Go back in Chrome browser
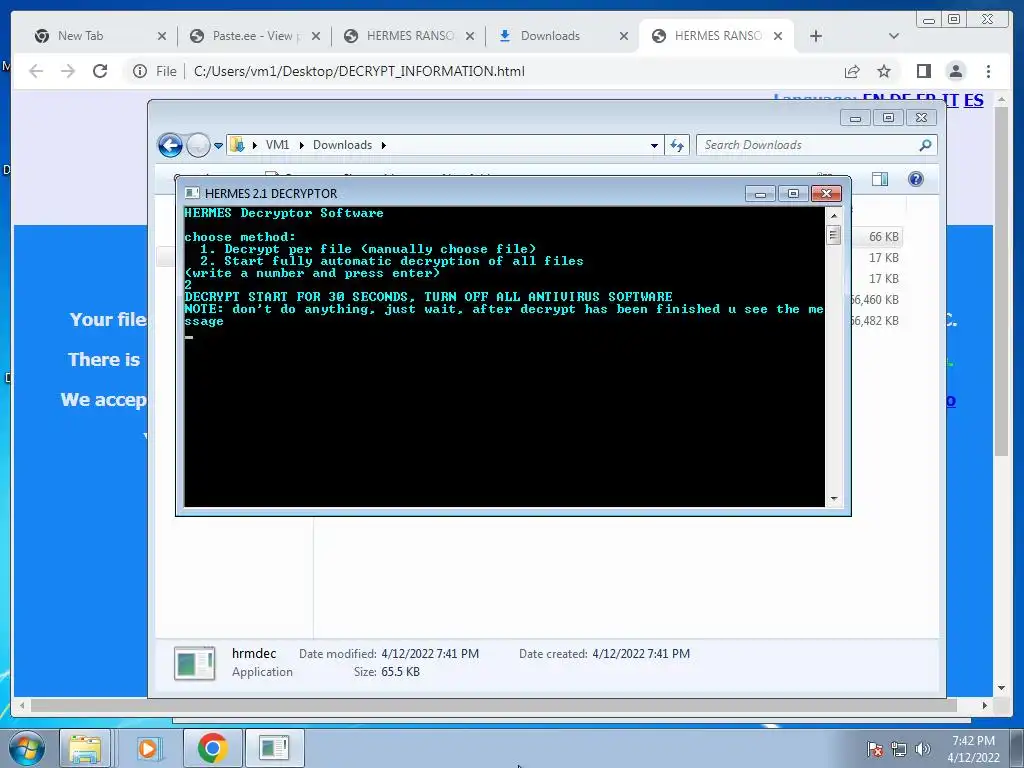The image size is (1024, 768). (36, 71)
